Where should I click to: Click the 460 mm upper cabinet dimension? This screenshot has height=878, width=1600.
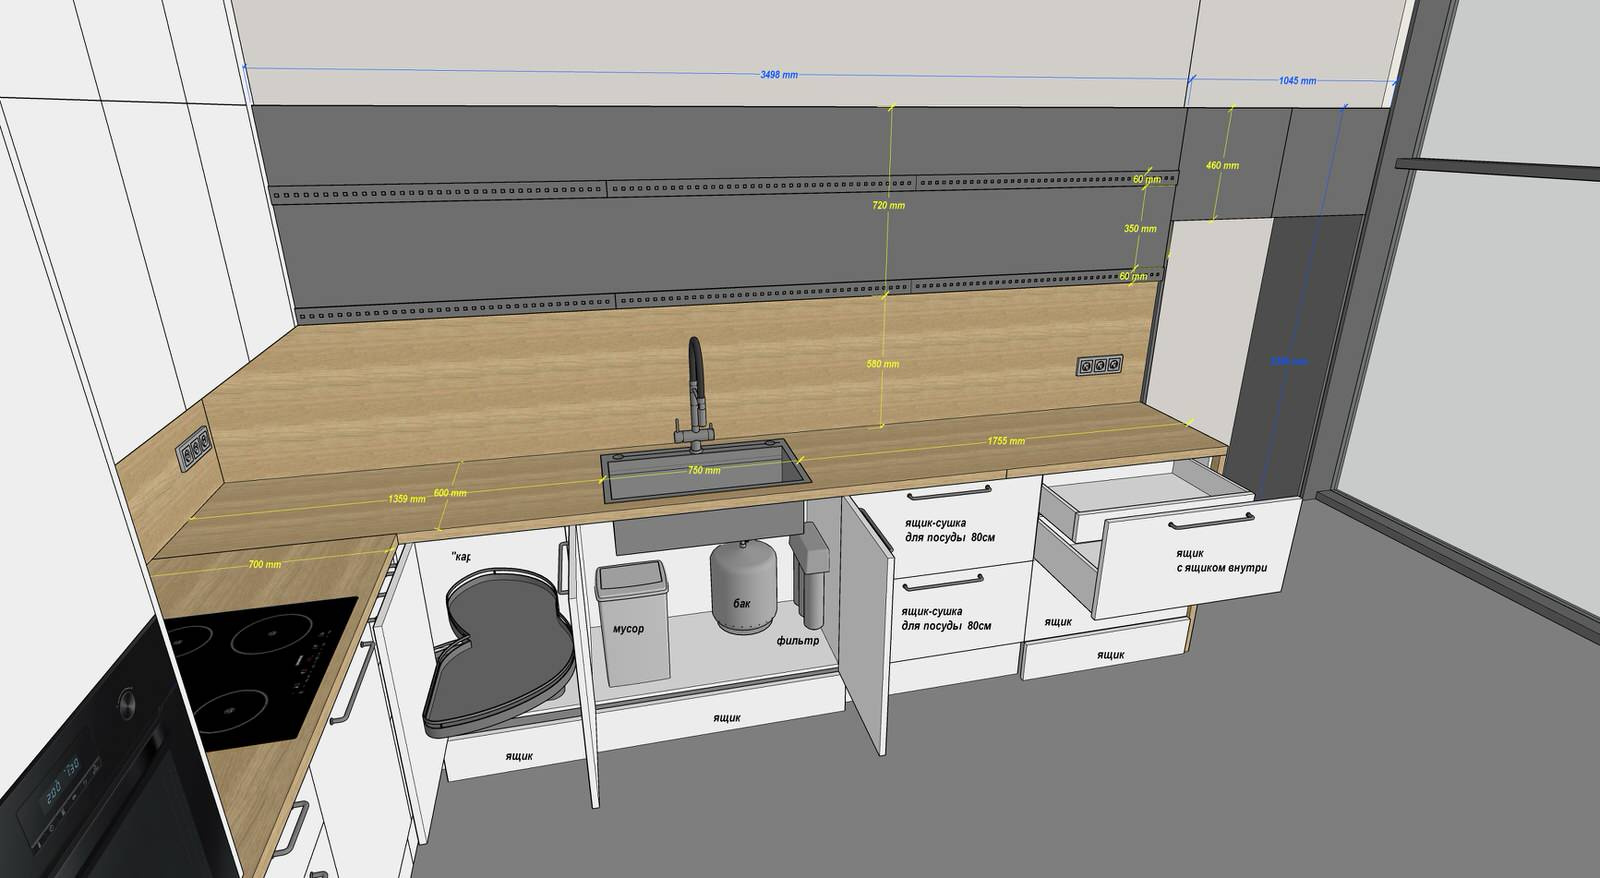point(1222,165)
